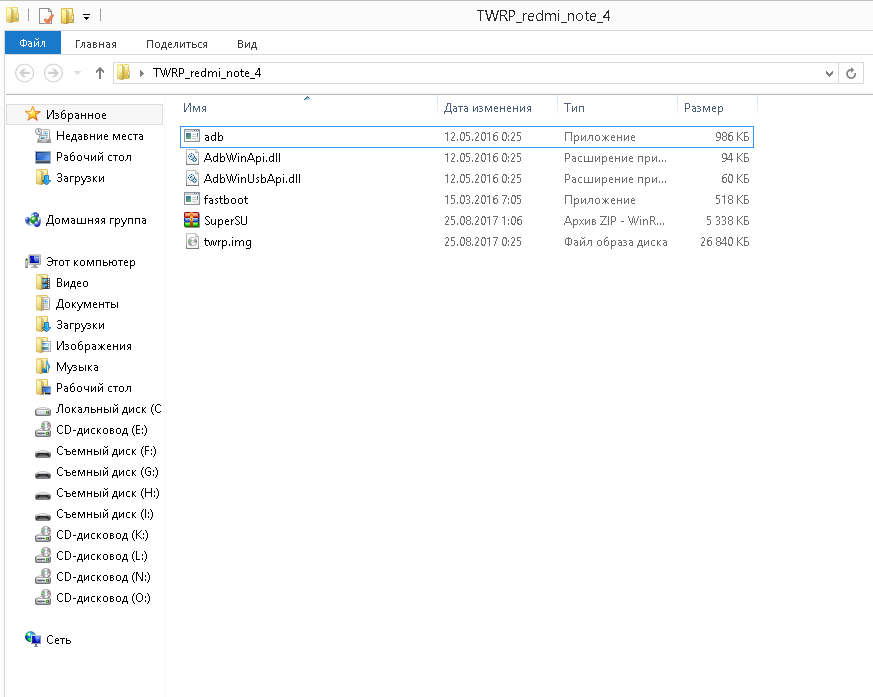Click the Up one level arrow
Viewport: 873px width, 697px height.
click(x=100, y=73)
